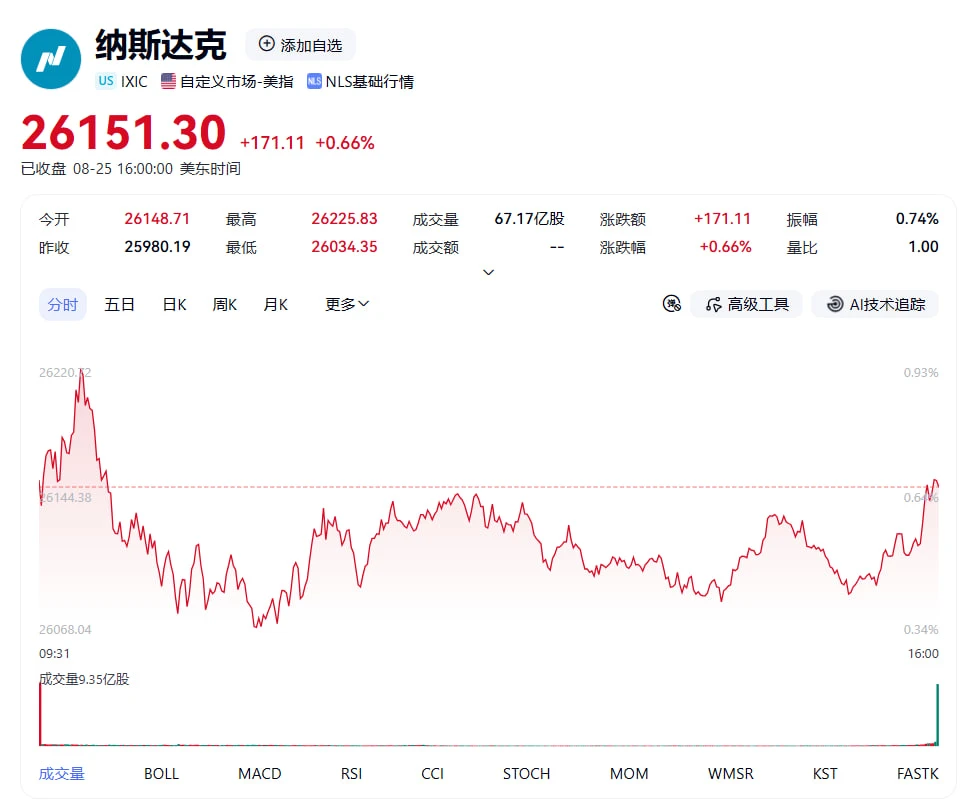Select the MACD indicator tab
Viewport: 969px width, 808px height.
[260, 773]
